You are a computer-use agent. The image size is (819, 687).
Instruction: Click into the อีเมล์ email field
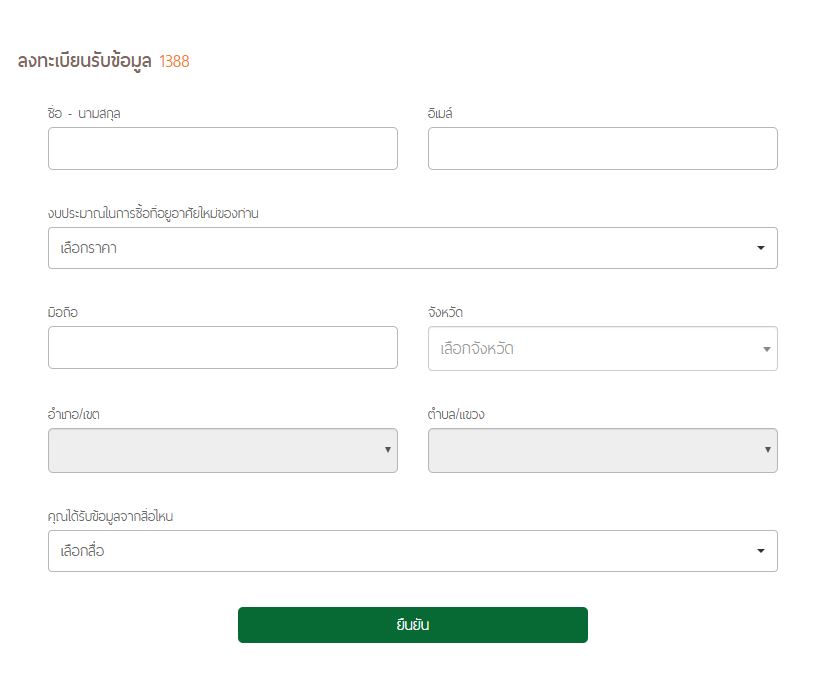point(602,148)
